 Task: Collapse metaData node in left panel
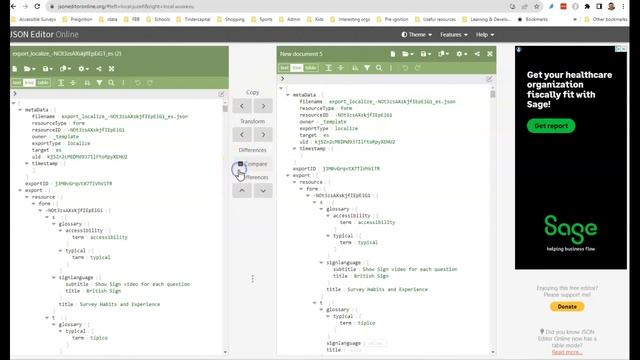pos(20,110)
